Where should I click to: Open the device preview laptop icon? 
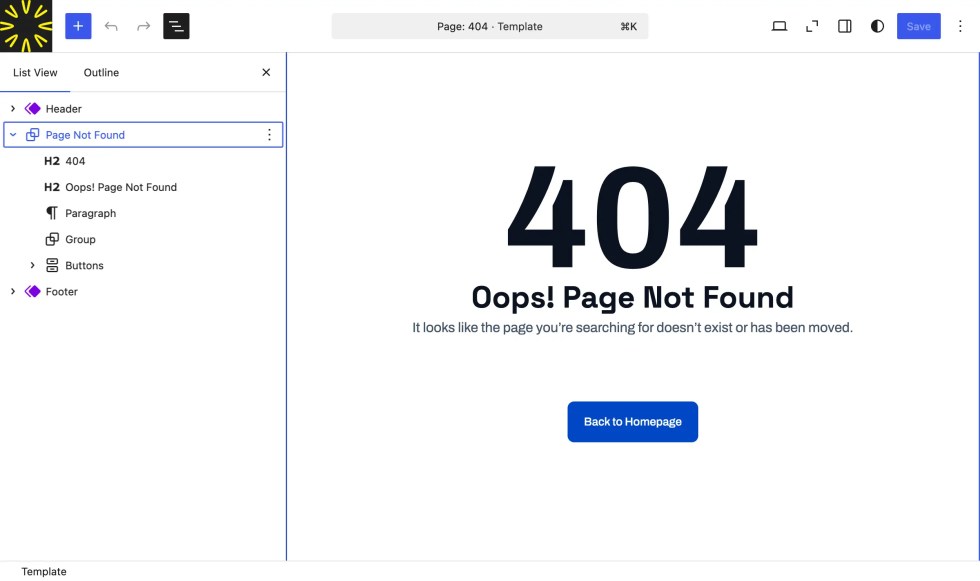point(779,26)
